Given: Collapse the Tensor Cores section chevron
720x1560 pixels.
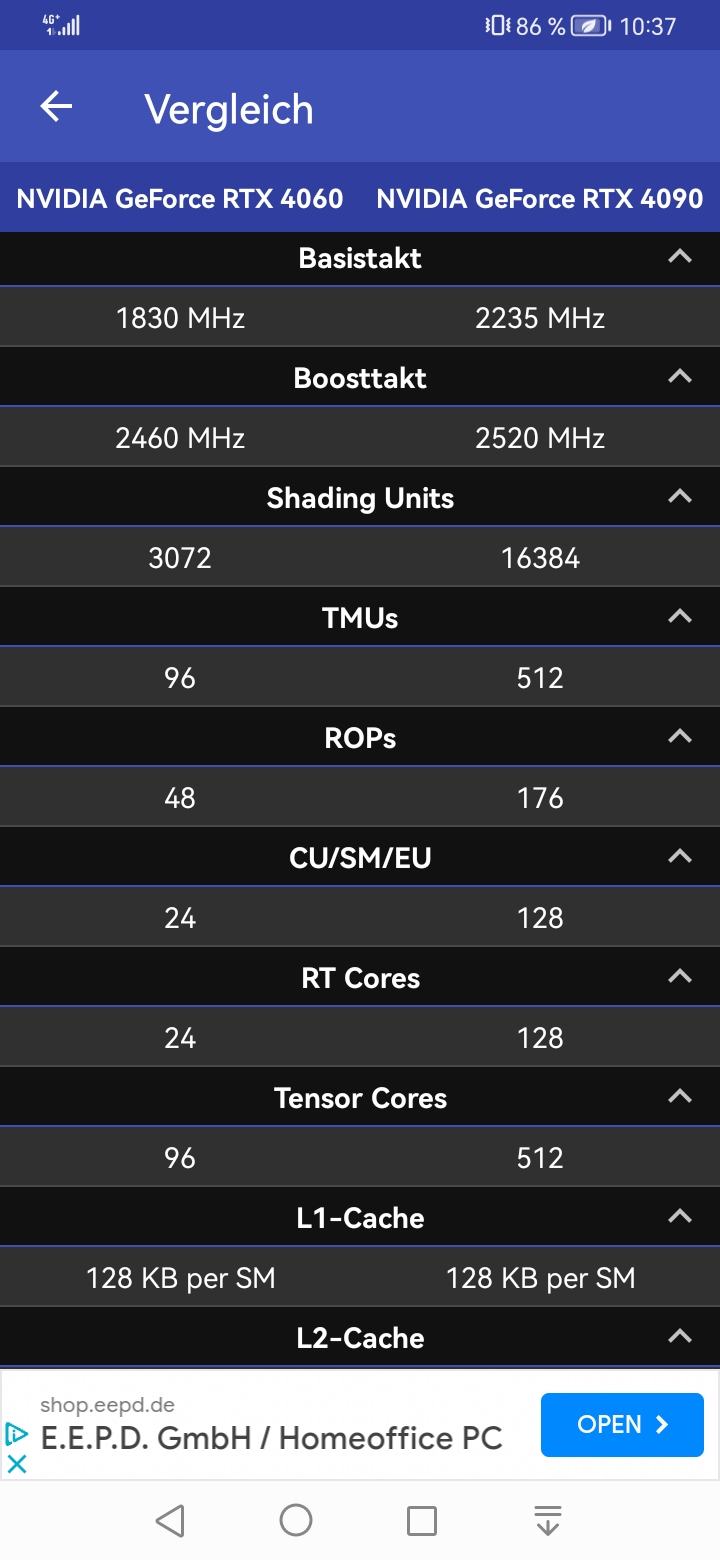Looking at the screenshot, I should pos(680,1097).
